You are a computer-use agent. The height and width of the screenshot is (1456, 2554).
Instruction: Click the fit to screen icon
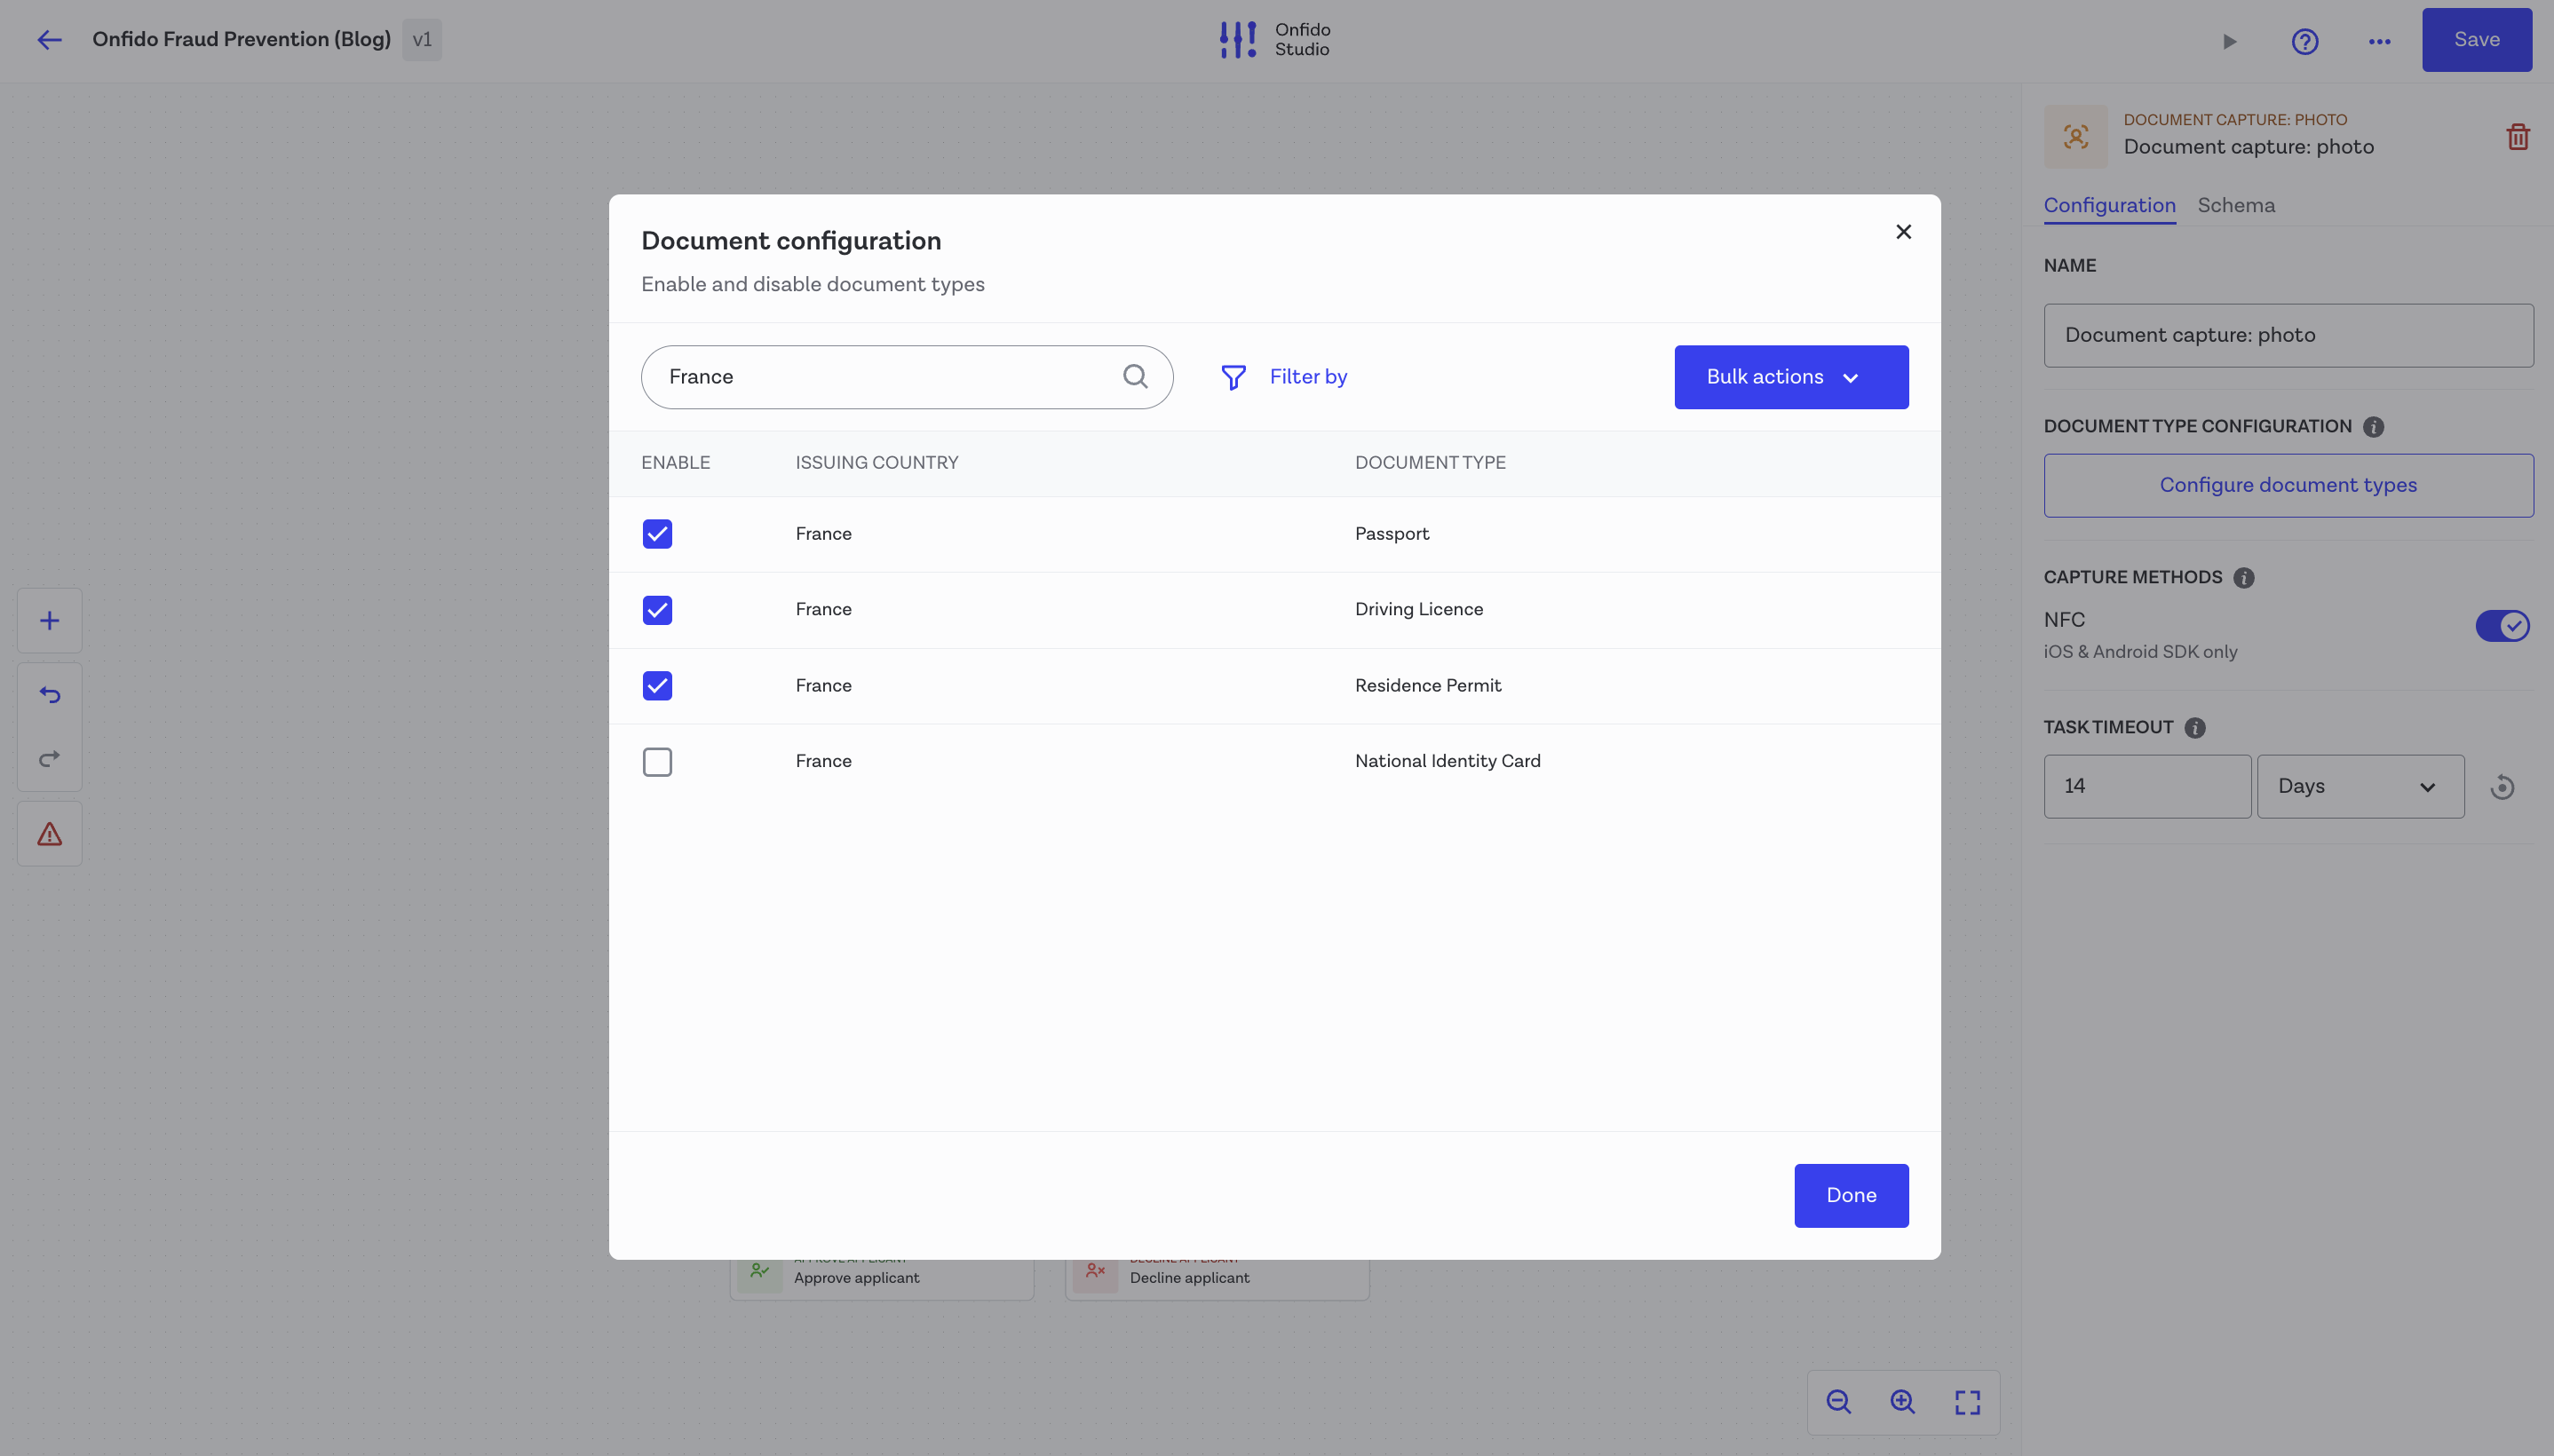1967,1402
